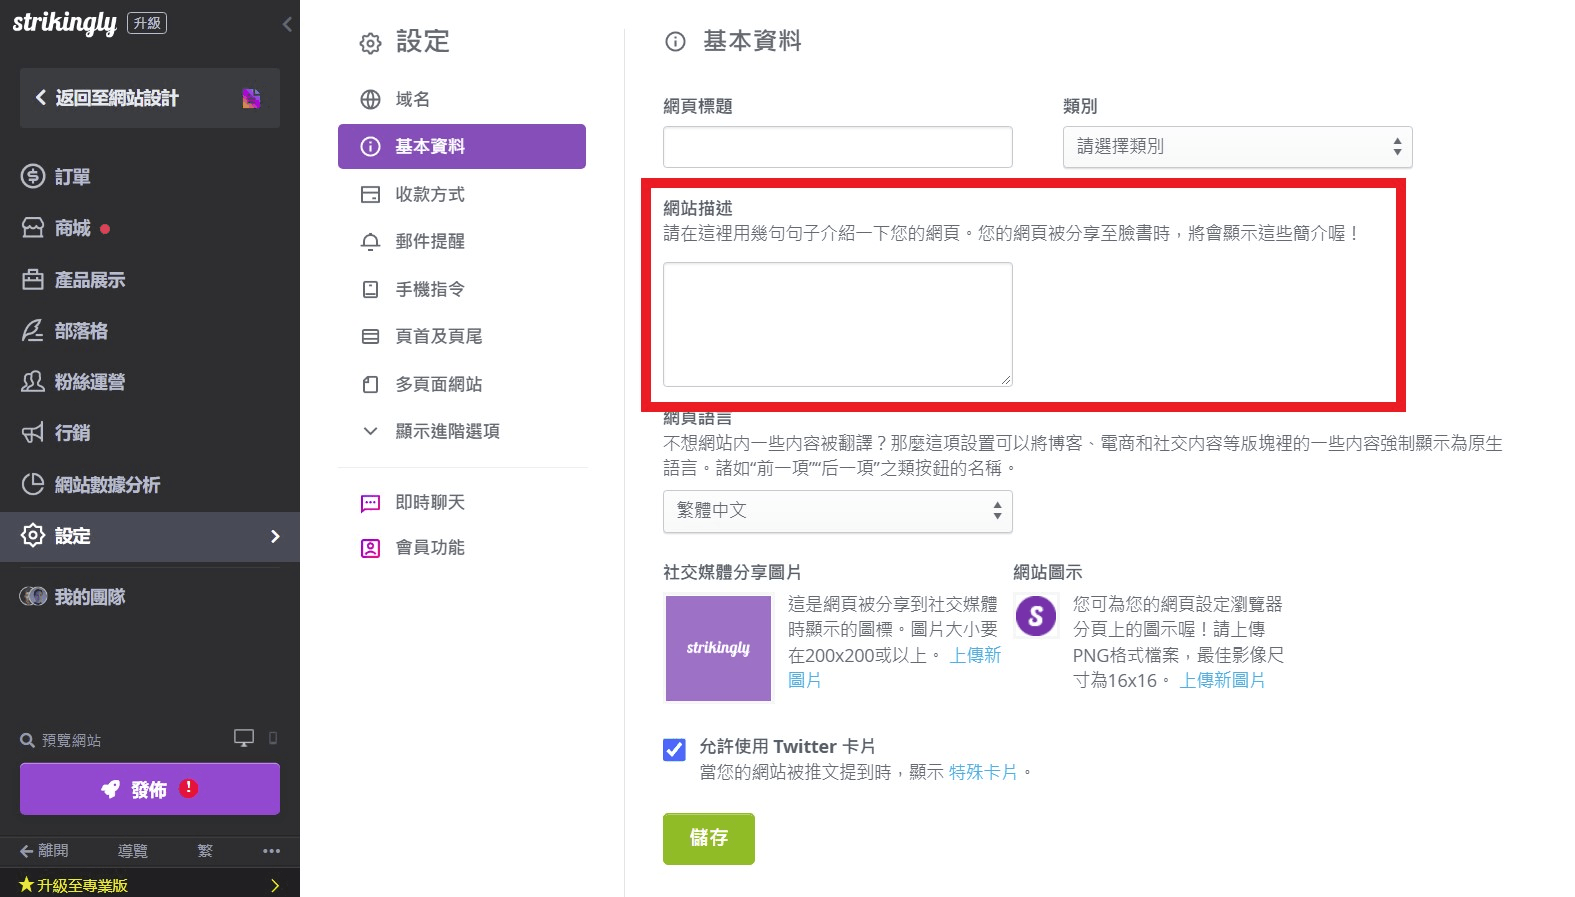The width and height of the screenshot is (1575, 897).
Task: Open the 繁體中文 language dropdown
Action: [837, 511]
